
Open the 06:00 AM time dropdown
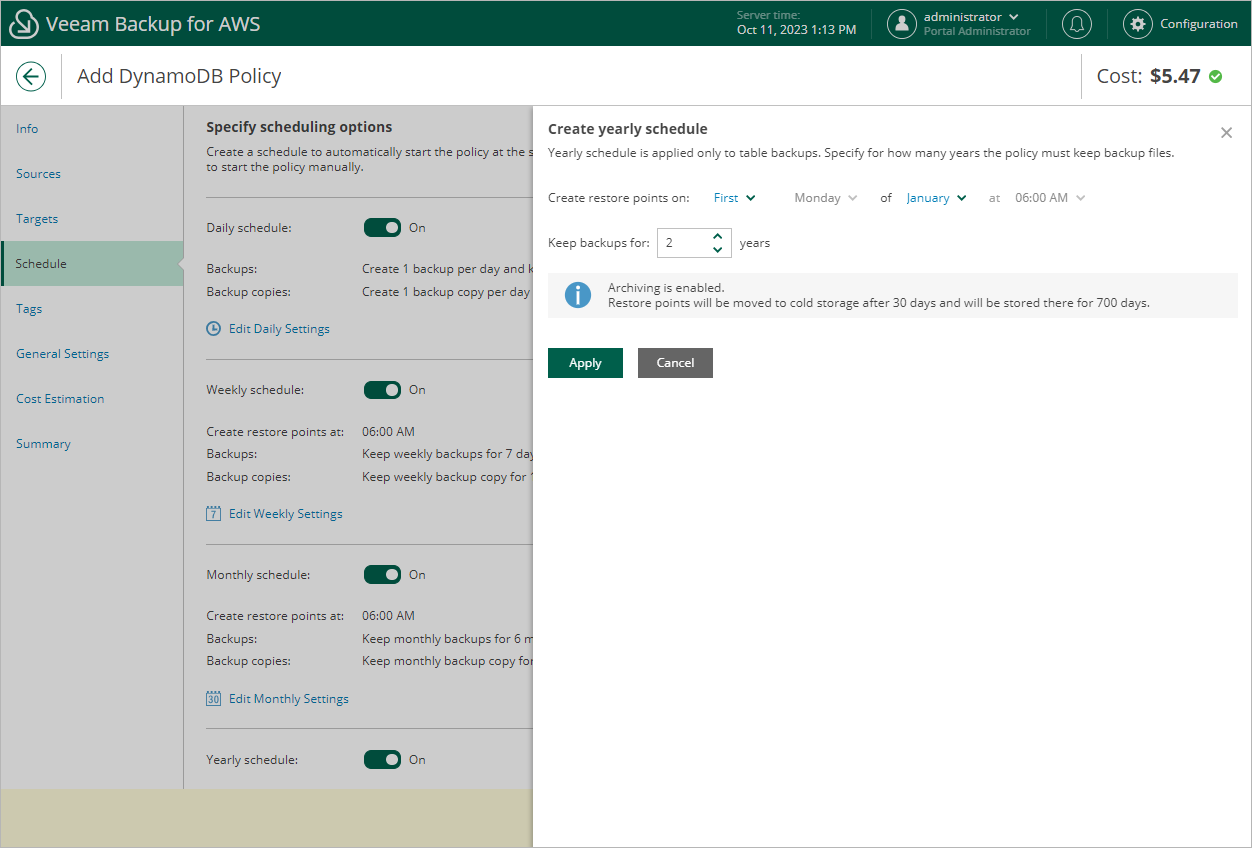coord(1050,198)
